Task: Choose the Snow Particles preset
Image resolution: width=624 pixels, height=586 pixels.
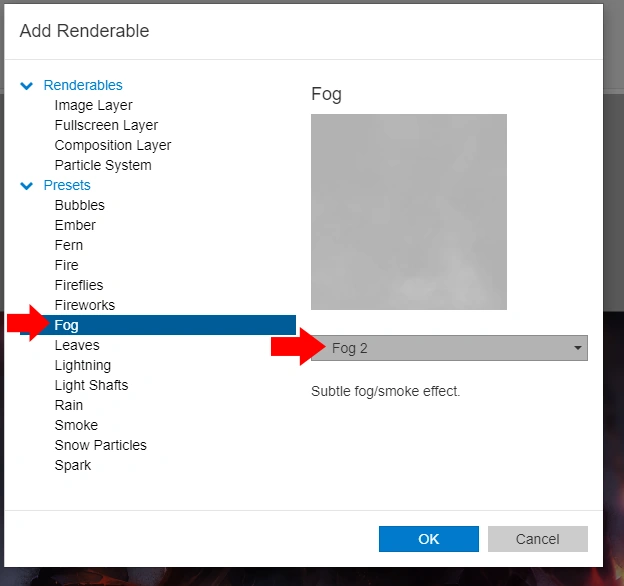Action: [100, 445]
